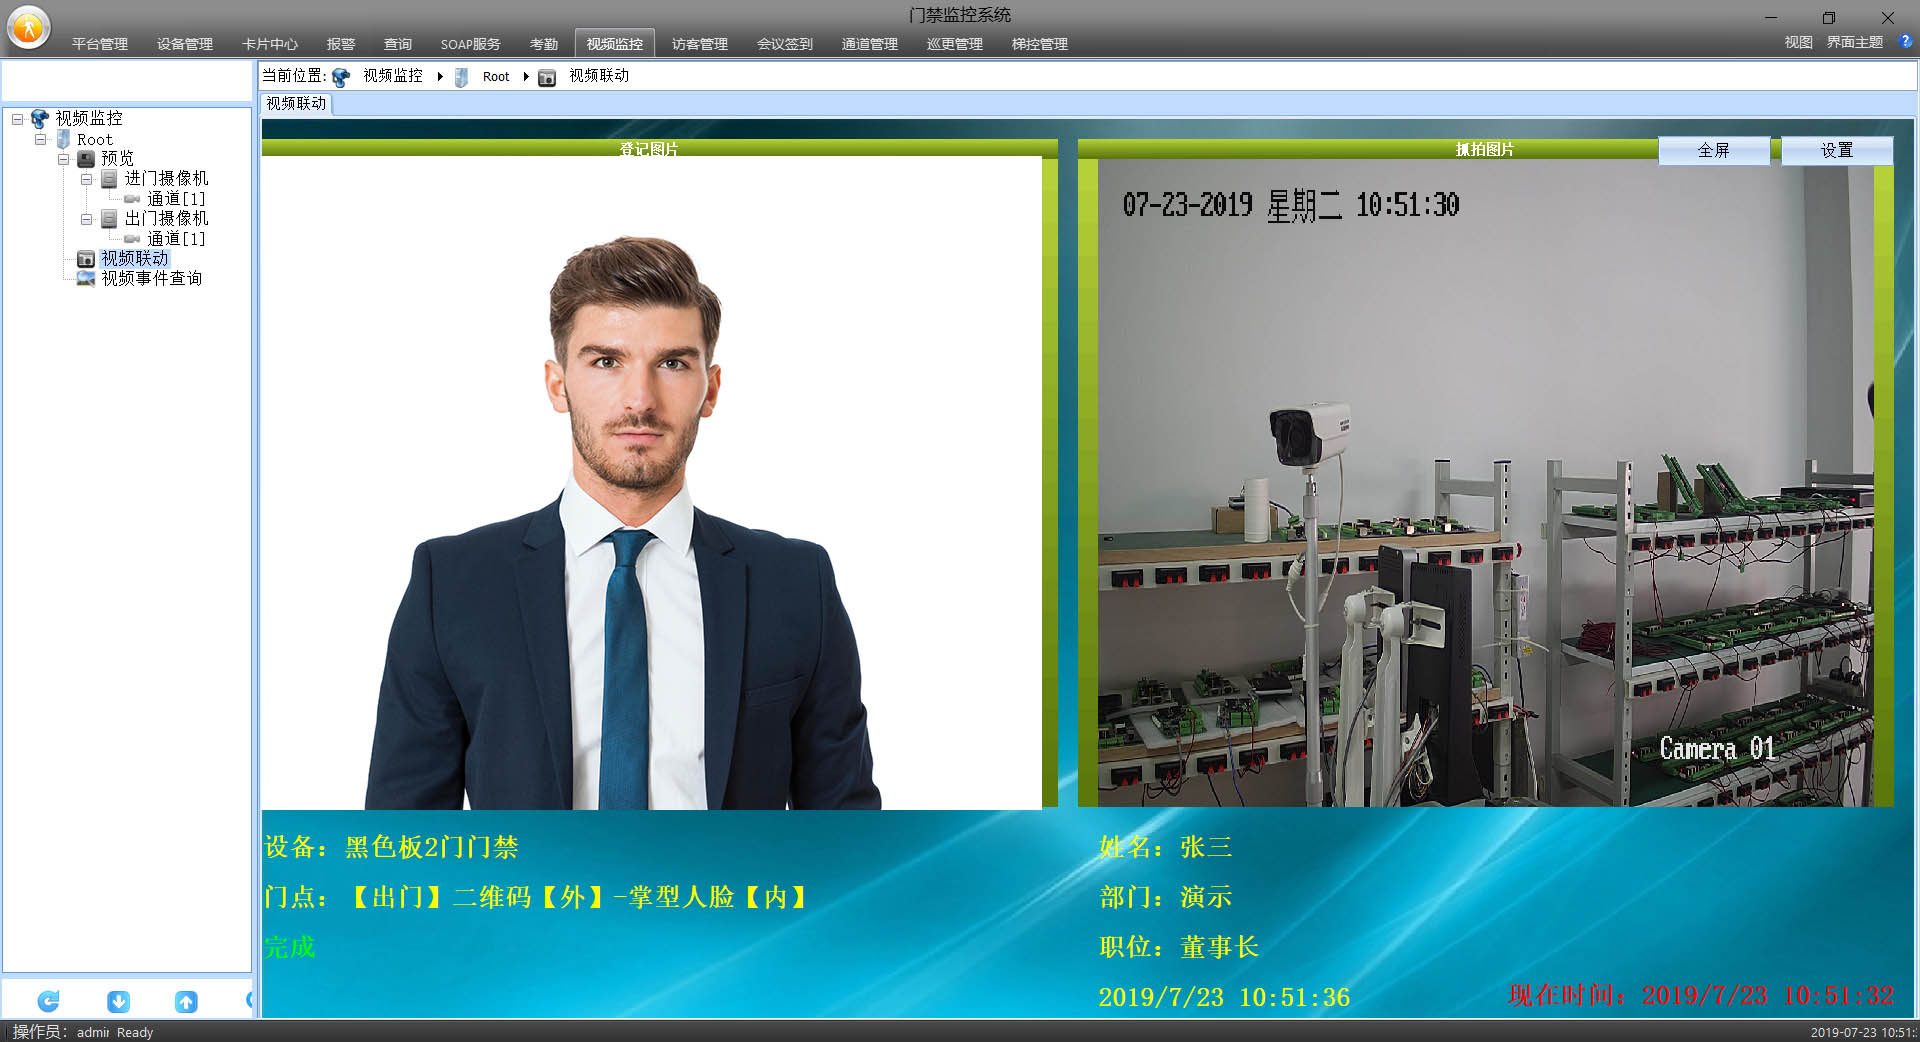Click the refresh icon below the tree

pos(48,1000)
